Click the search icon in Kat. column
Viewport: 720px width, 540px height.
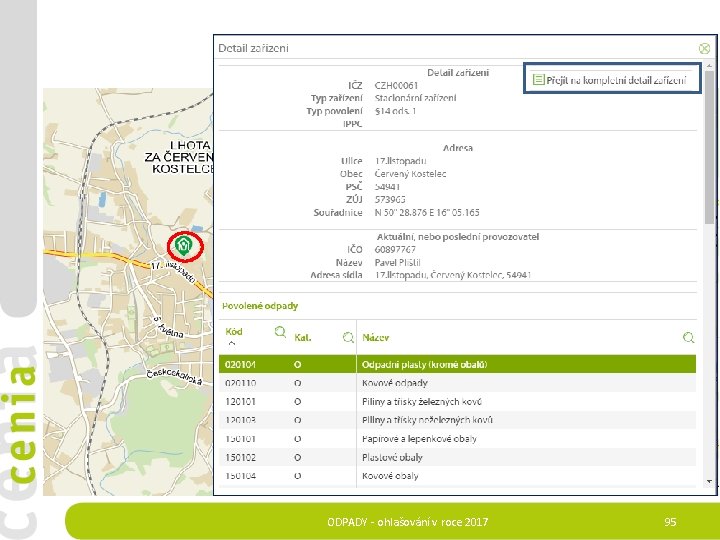[x=349, y=338]
